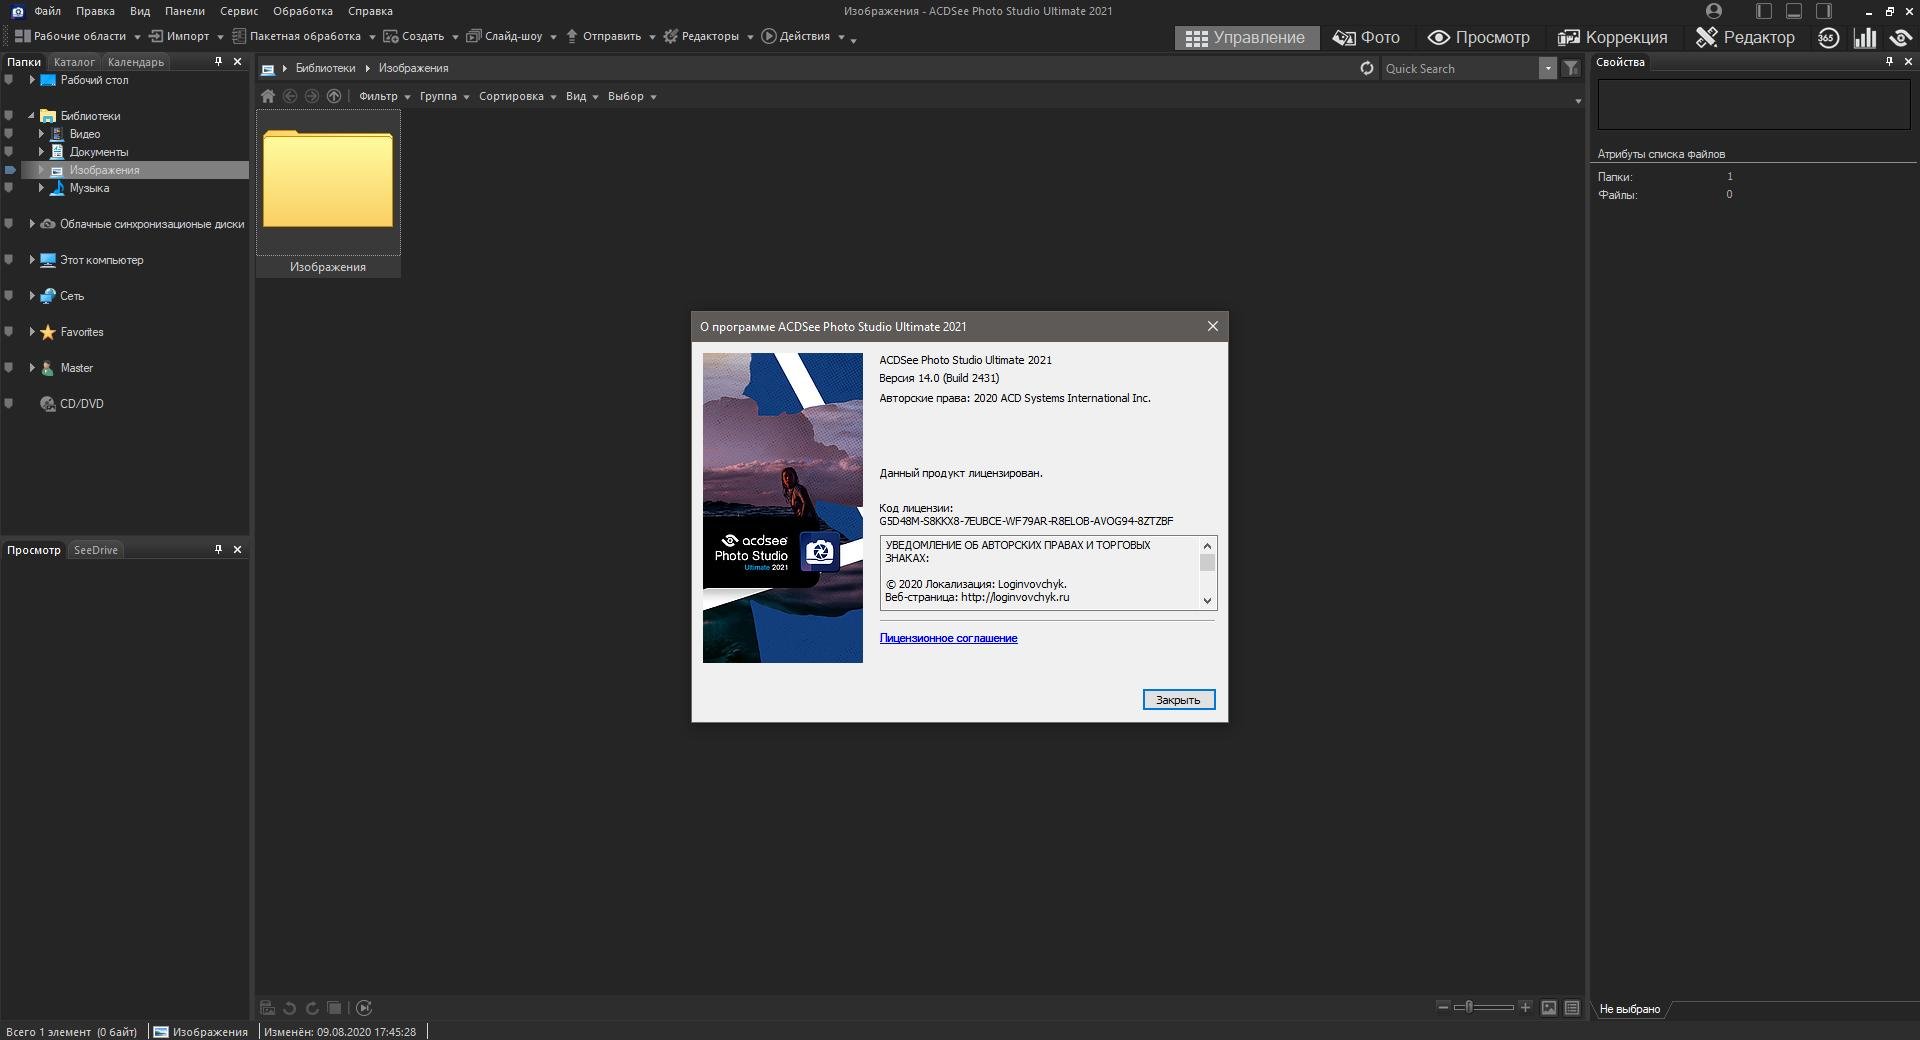
Task: Click the thumbnail zoom slider handle
Action: point(1469,1007)
